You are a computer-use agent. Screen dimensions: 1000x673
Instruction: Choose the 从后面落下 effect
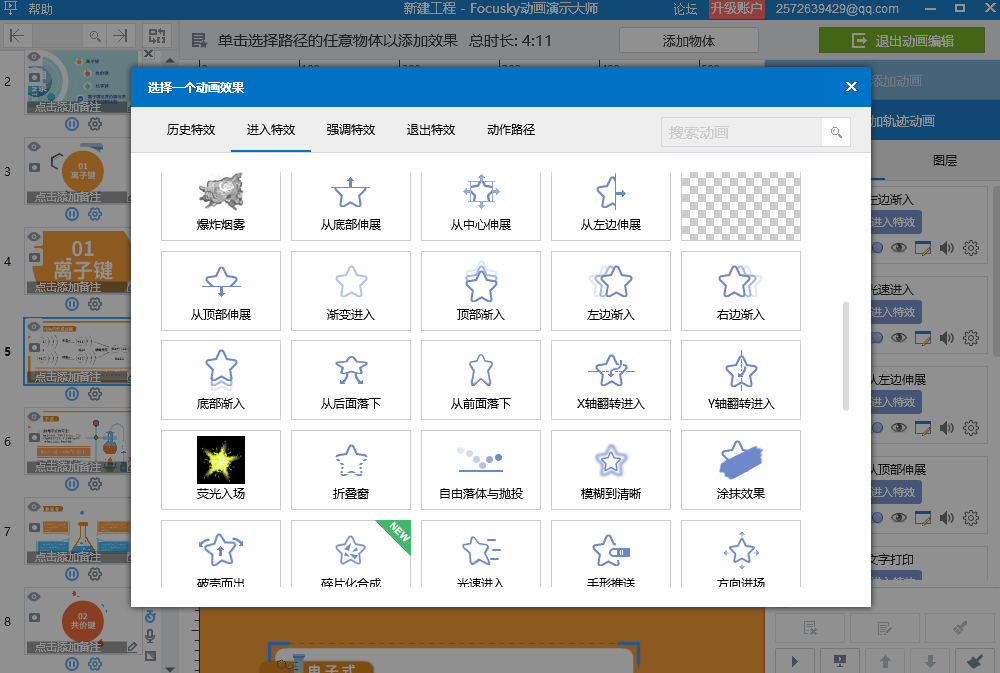pyautogui.click(x=351, y=380)
